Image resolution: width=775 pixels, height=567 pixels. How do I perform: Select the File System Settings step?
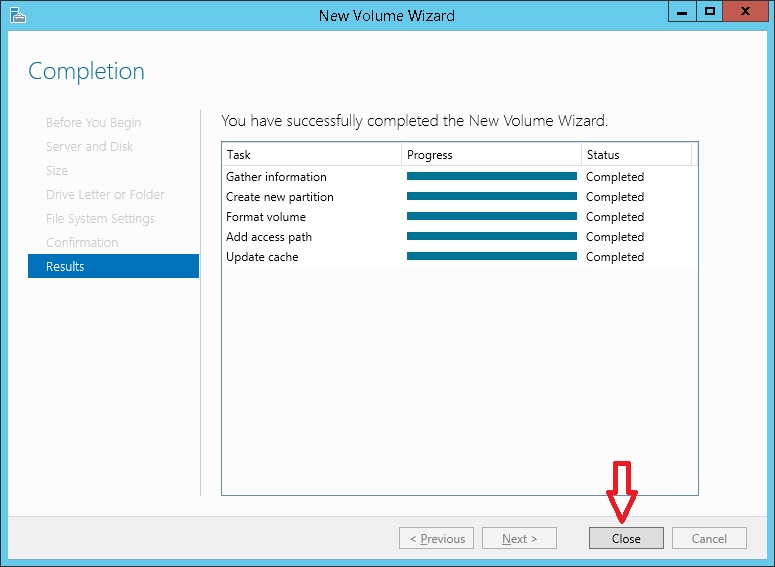[100, 219]
